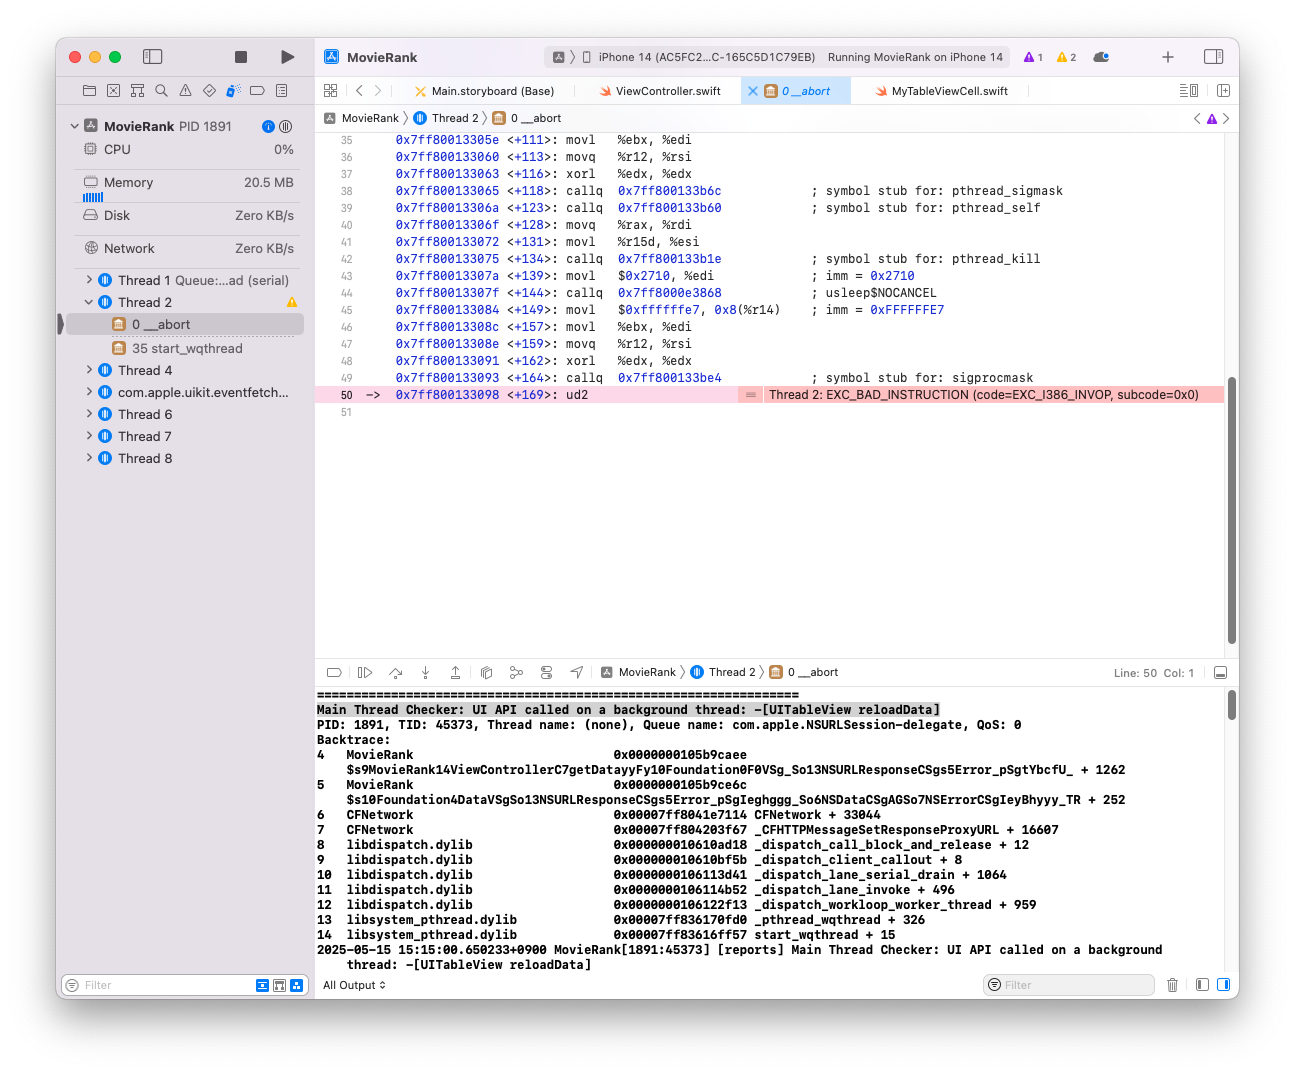Image resolution: width=1295 pixels, height=1073 pixels.
Task: Switch to the ViewController.swift tab
Action: pos(660,91)
